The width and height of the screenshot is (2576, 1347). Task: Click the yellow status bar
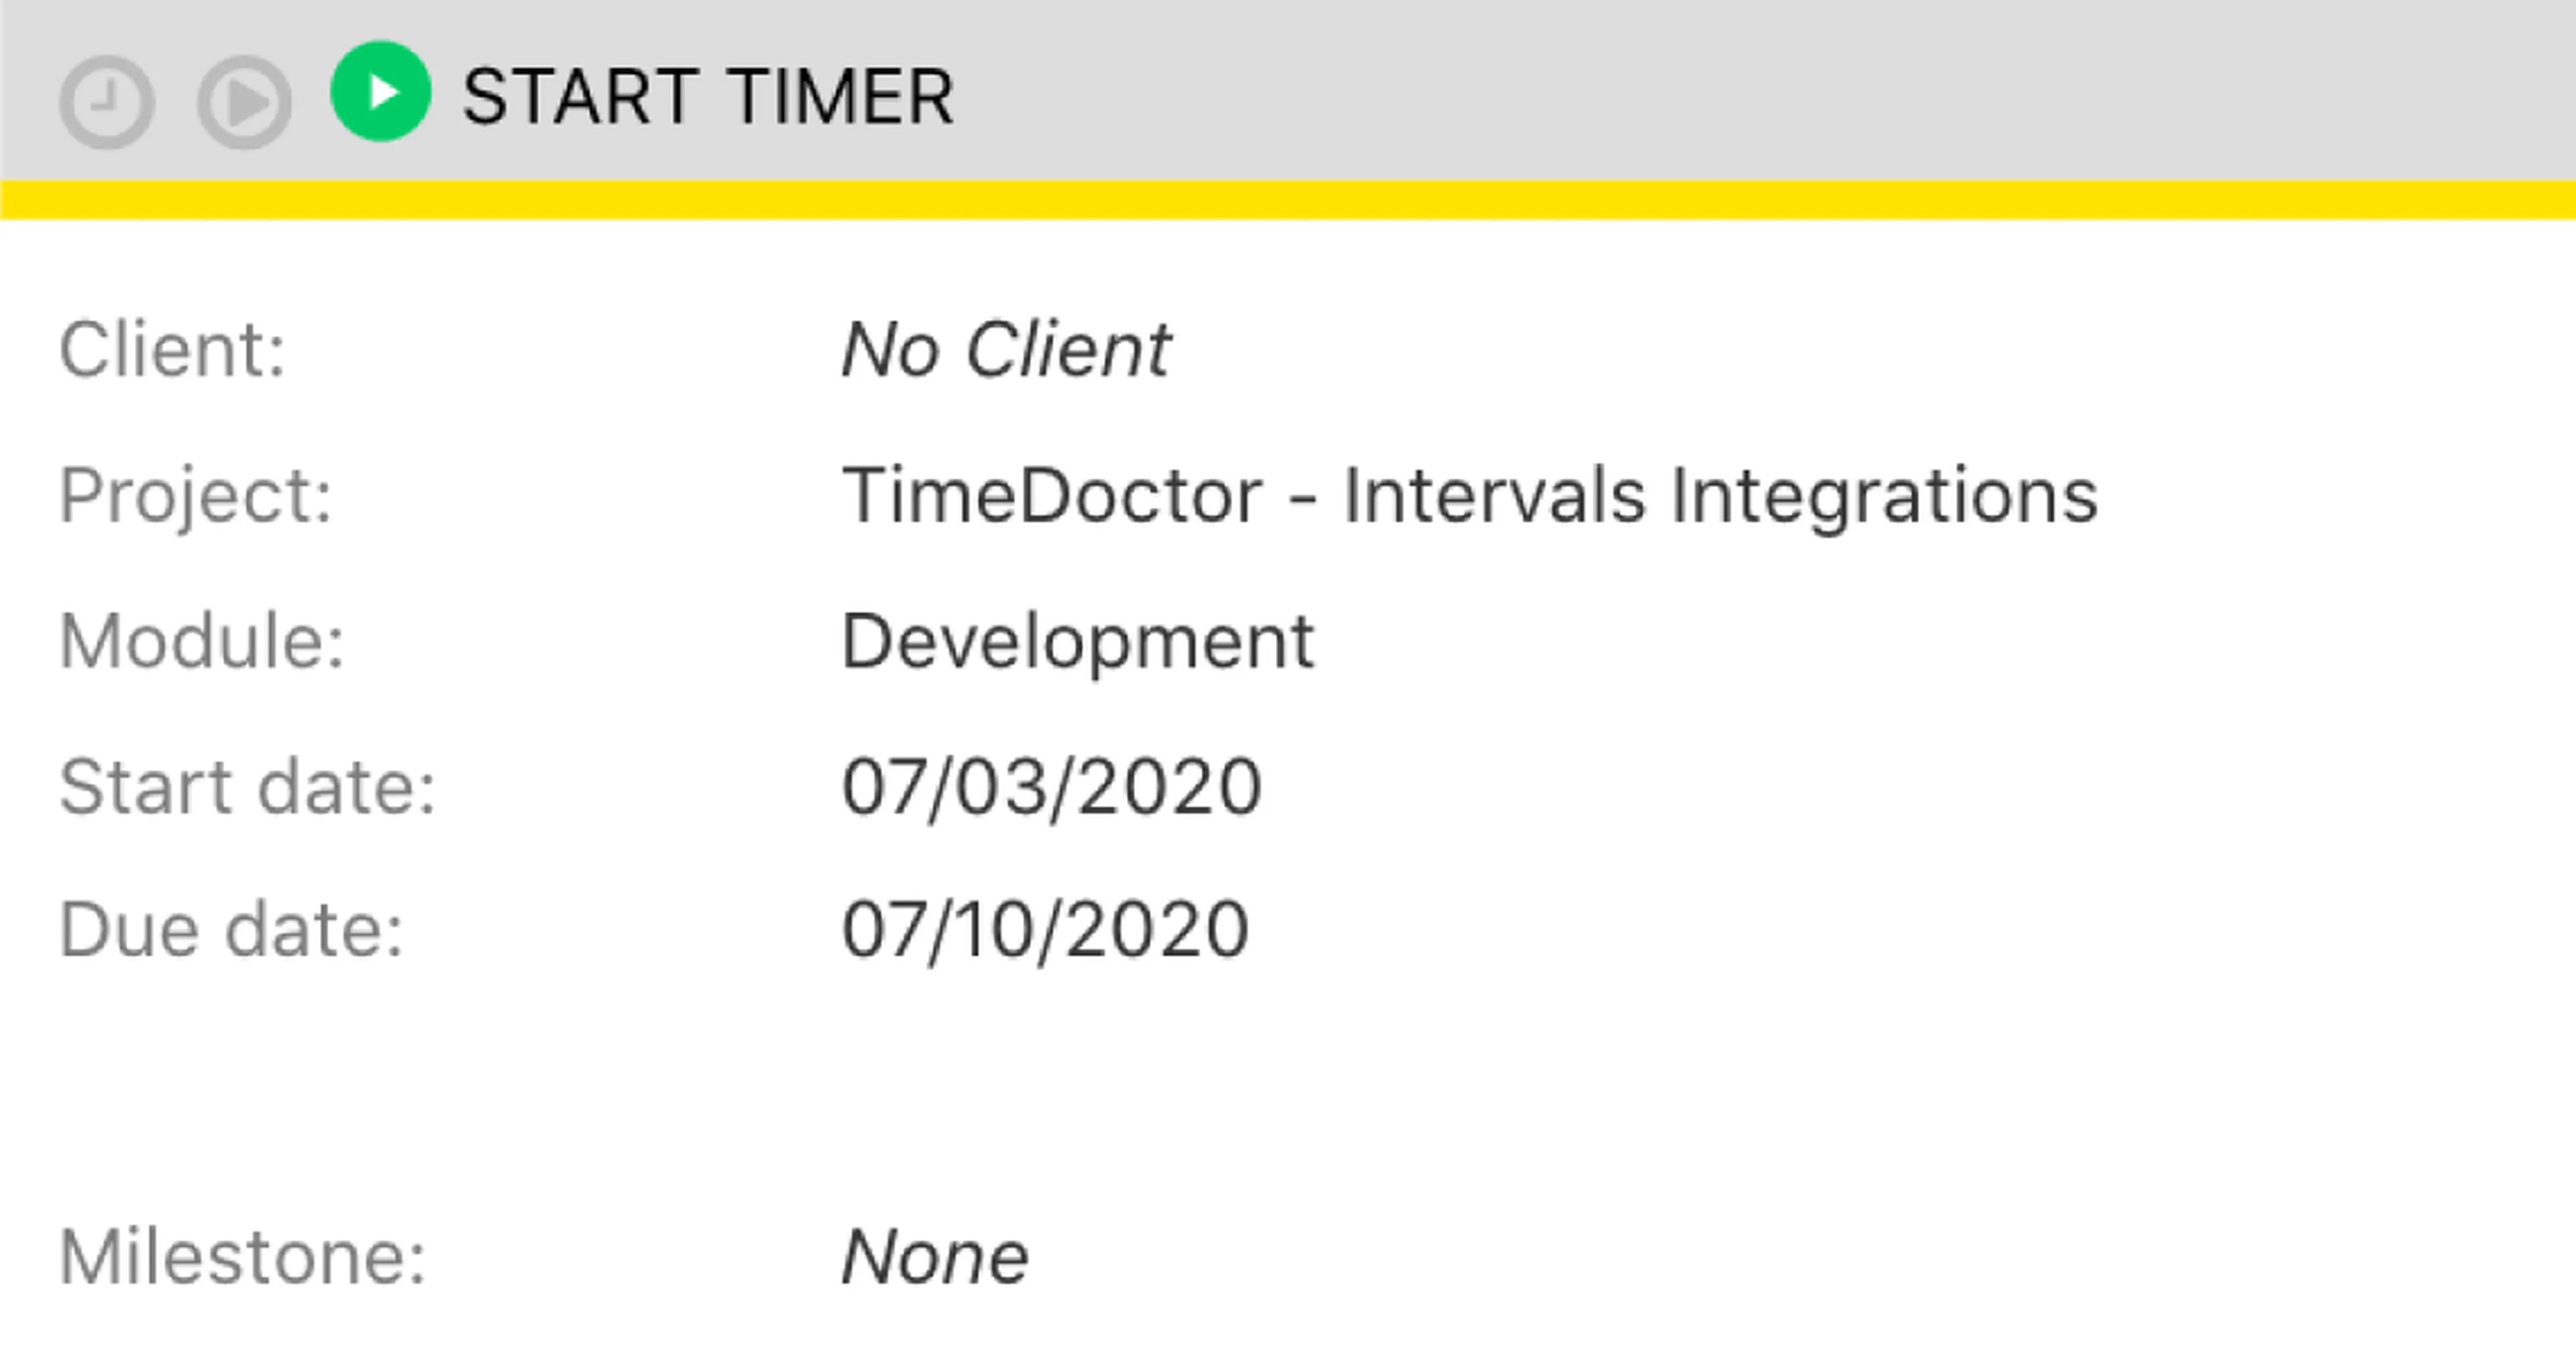point(1288,200)
